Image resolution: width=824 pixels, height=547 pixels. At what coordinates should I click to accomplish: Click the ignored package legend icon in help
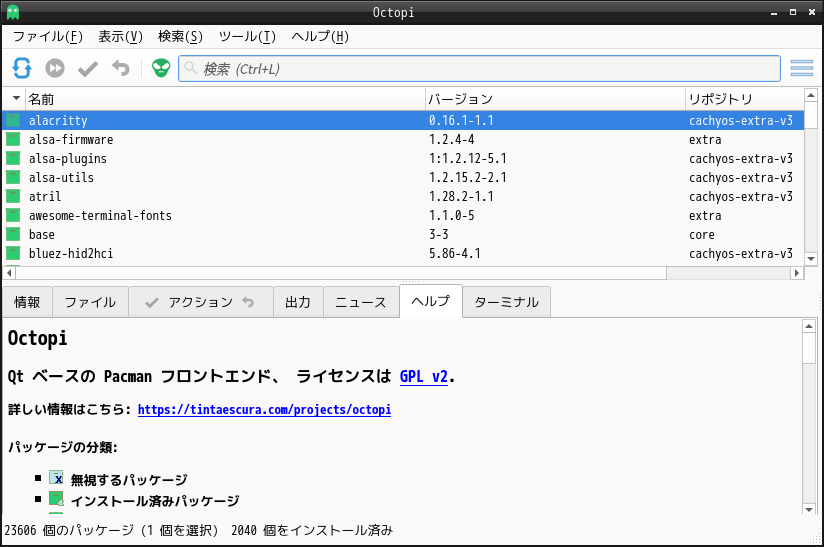pyautogui.click(x=56, y=478)
